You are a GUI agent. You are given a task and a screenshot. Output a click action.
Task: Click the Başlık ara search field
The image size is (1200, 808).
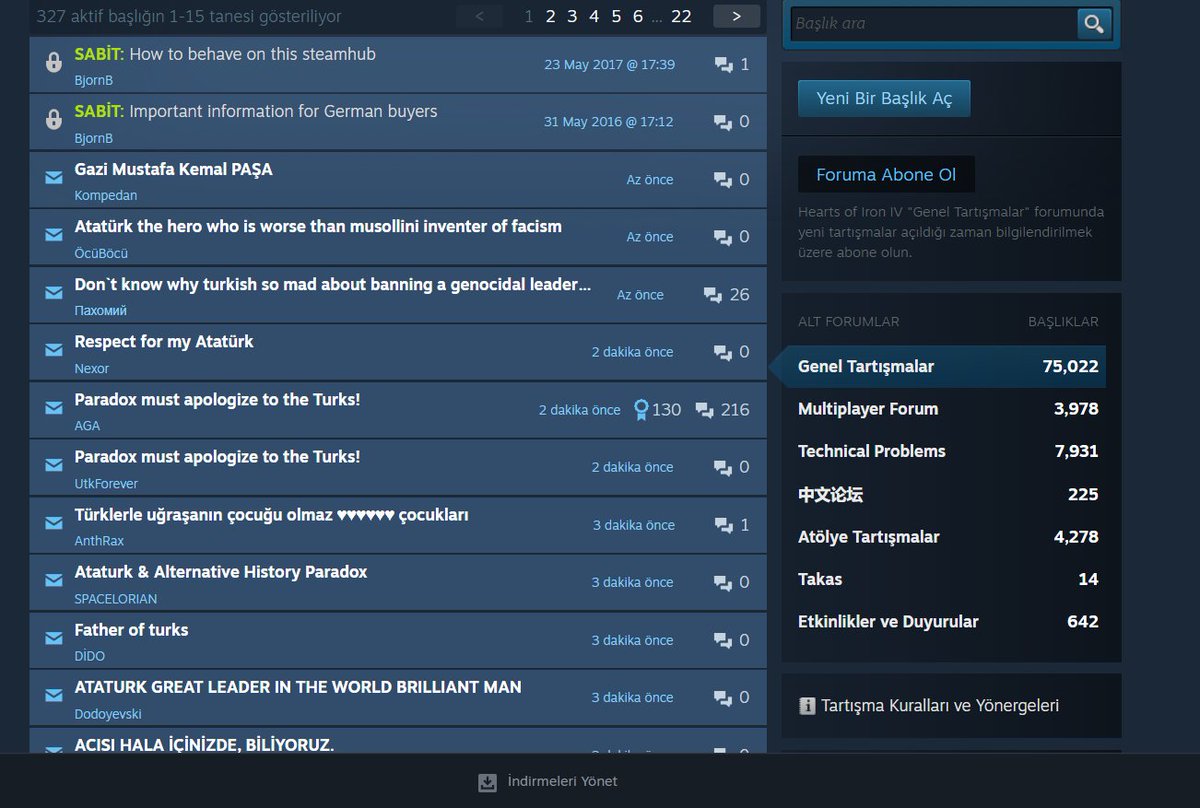point(933,23)
